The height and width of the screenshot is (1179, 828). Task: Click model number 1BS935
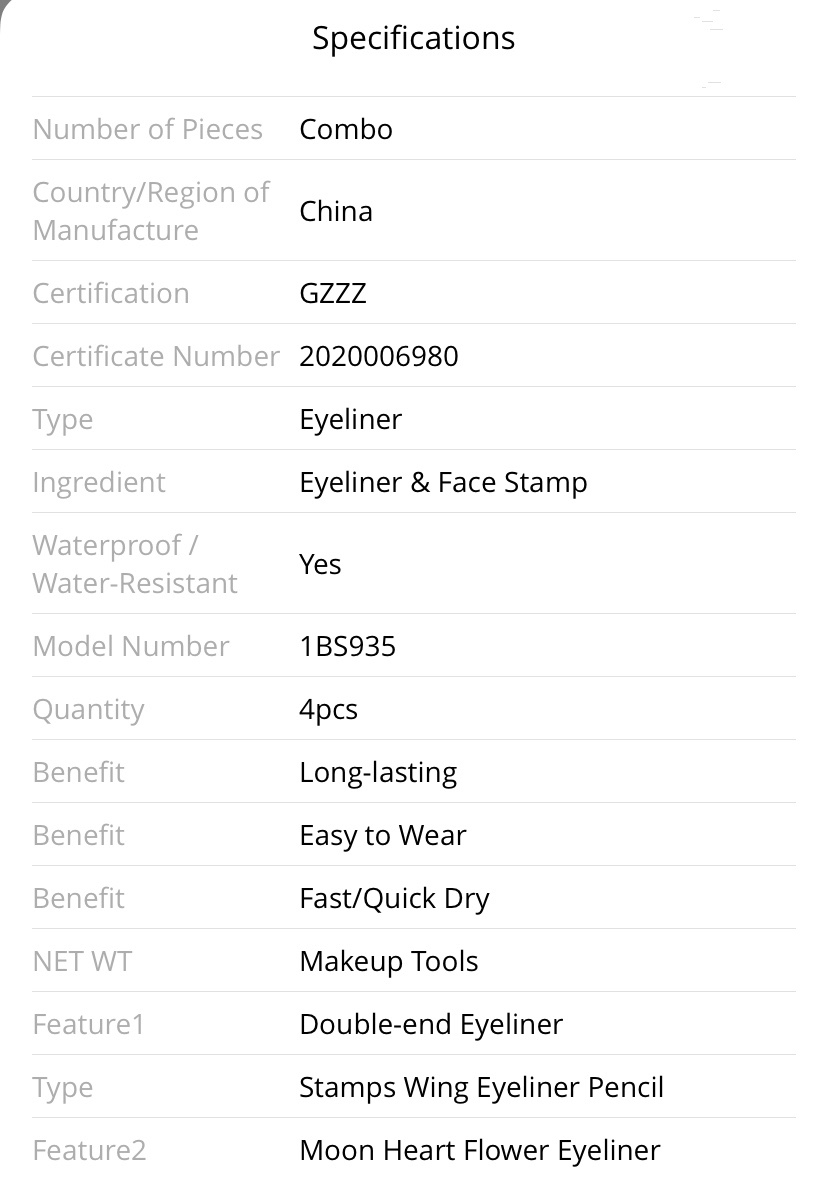click(347, 646)
